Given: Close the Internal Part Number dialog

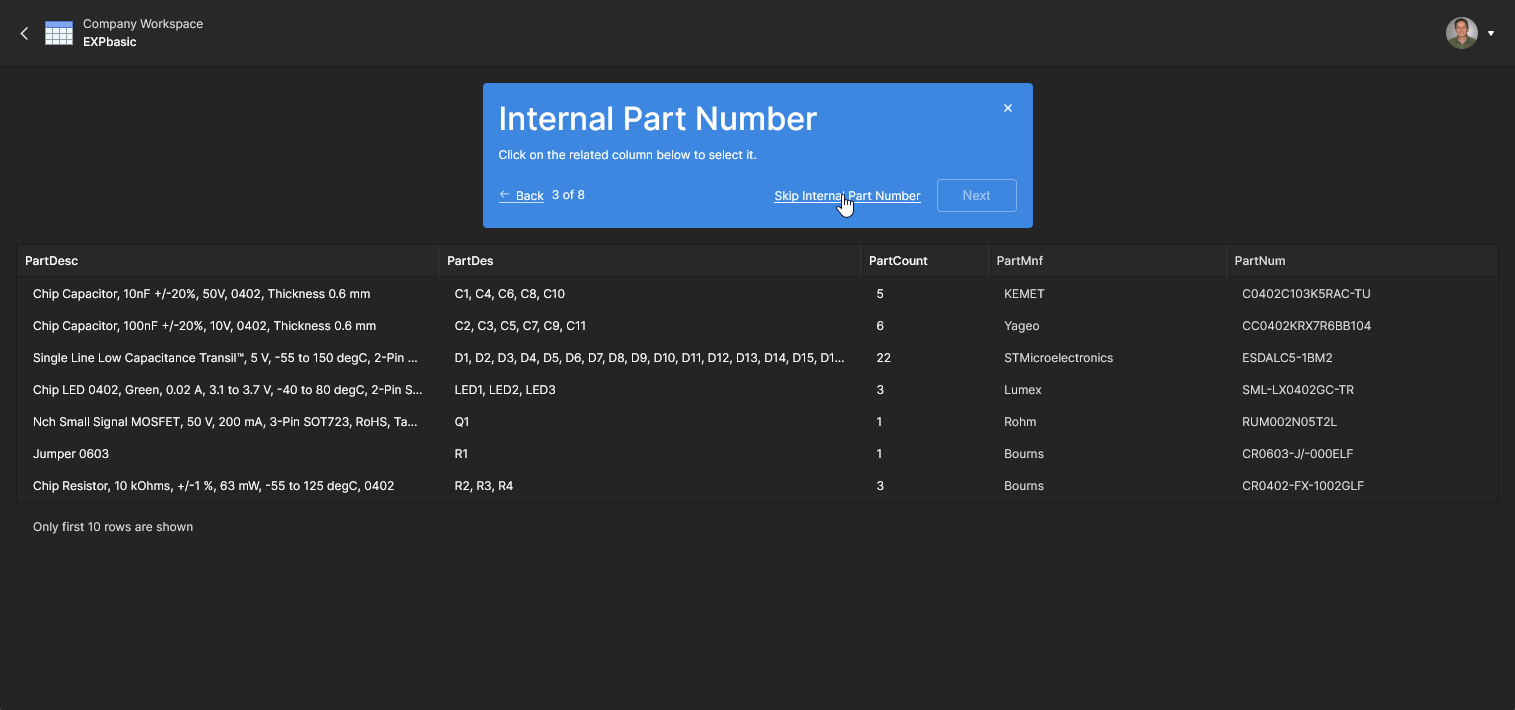Looking at the screenshot, I should (1008, 108).
